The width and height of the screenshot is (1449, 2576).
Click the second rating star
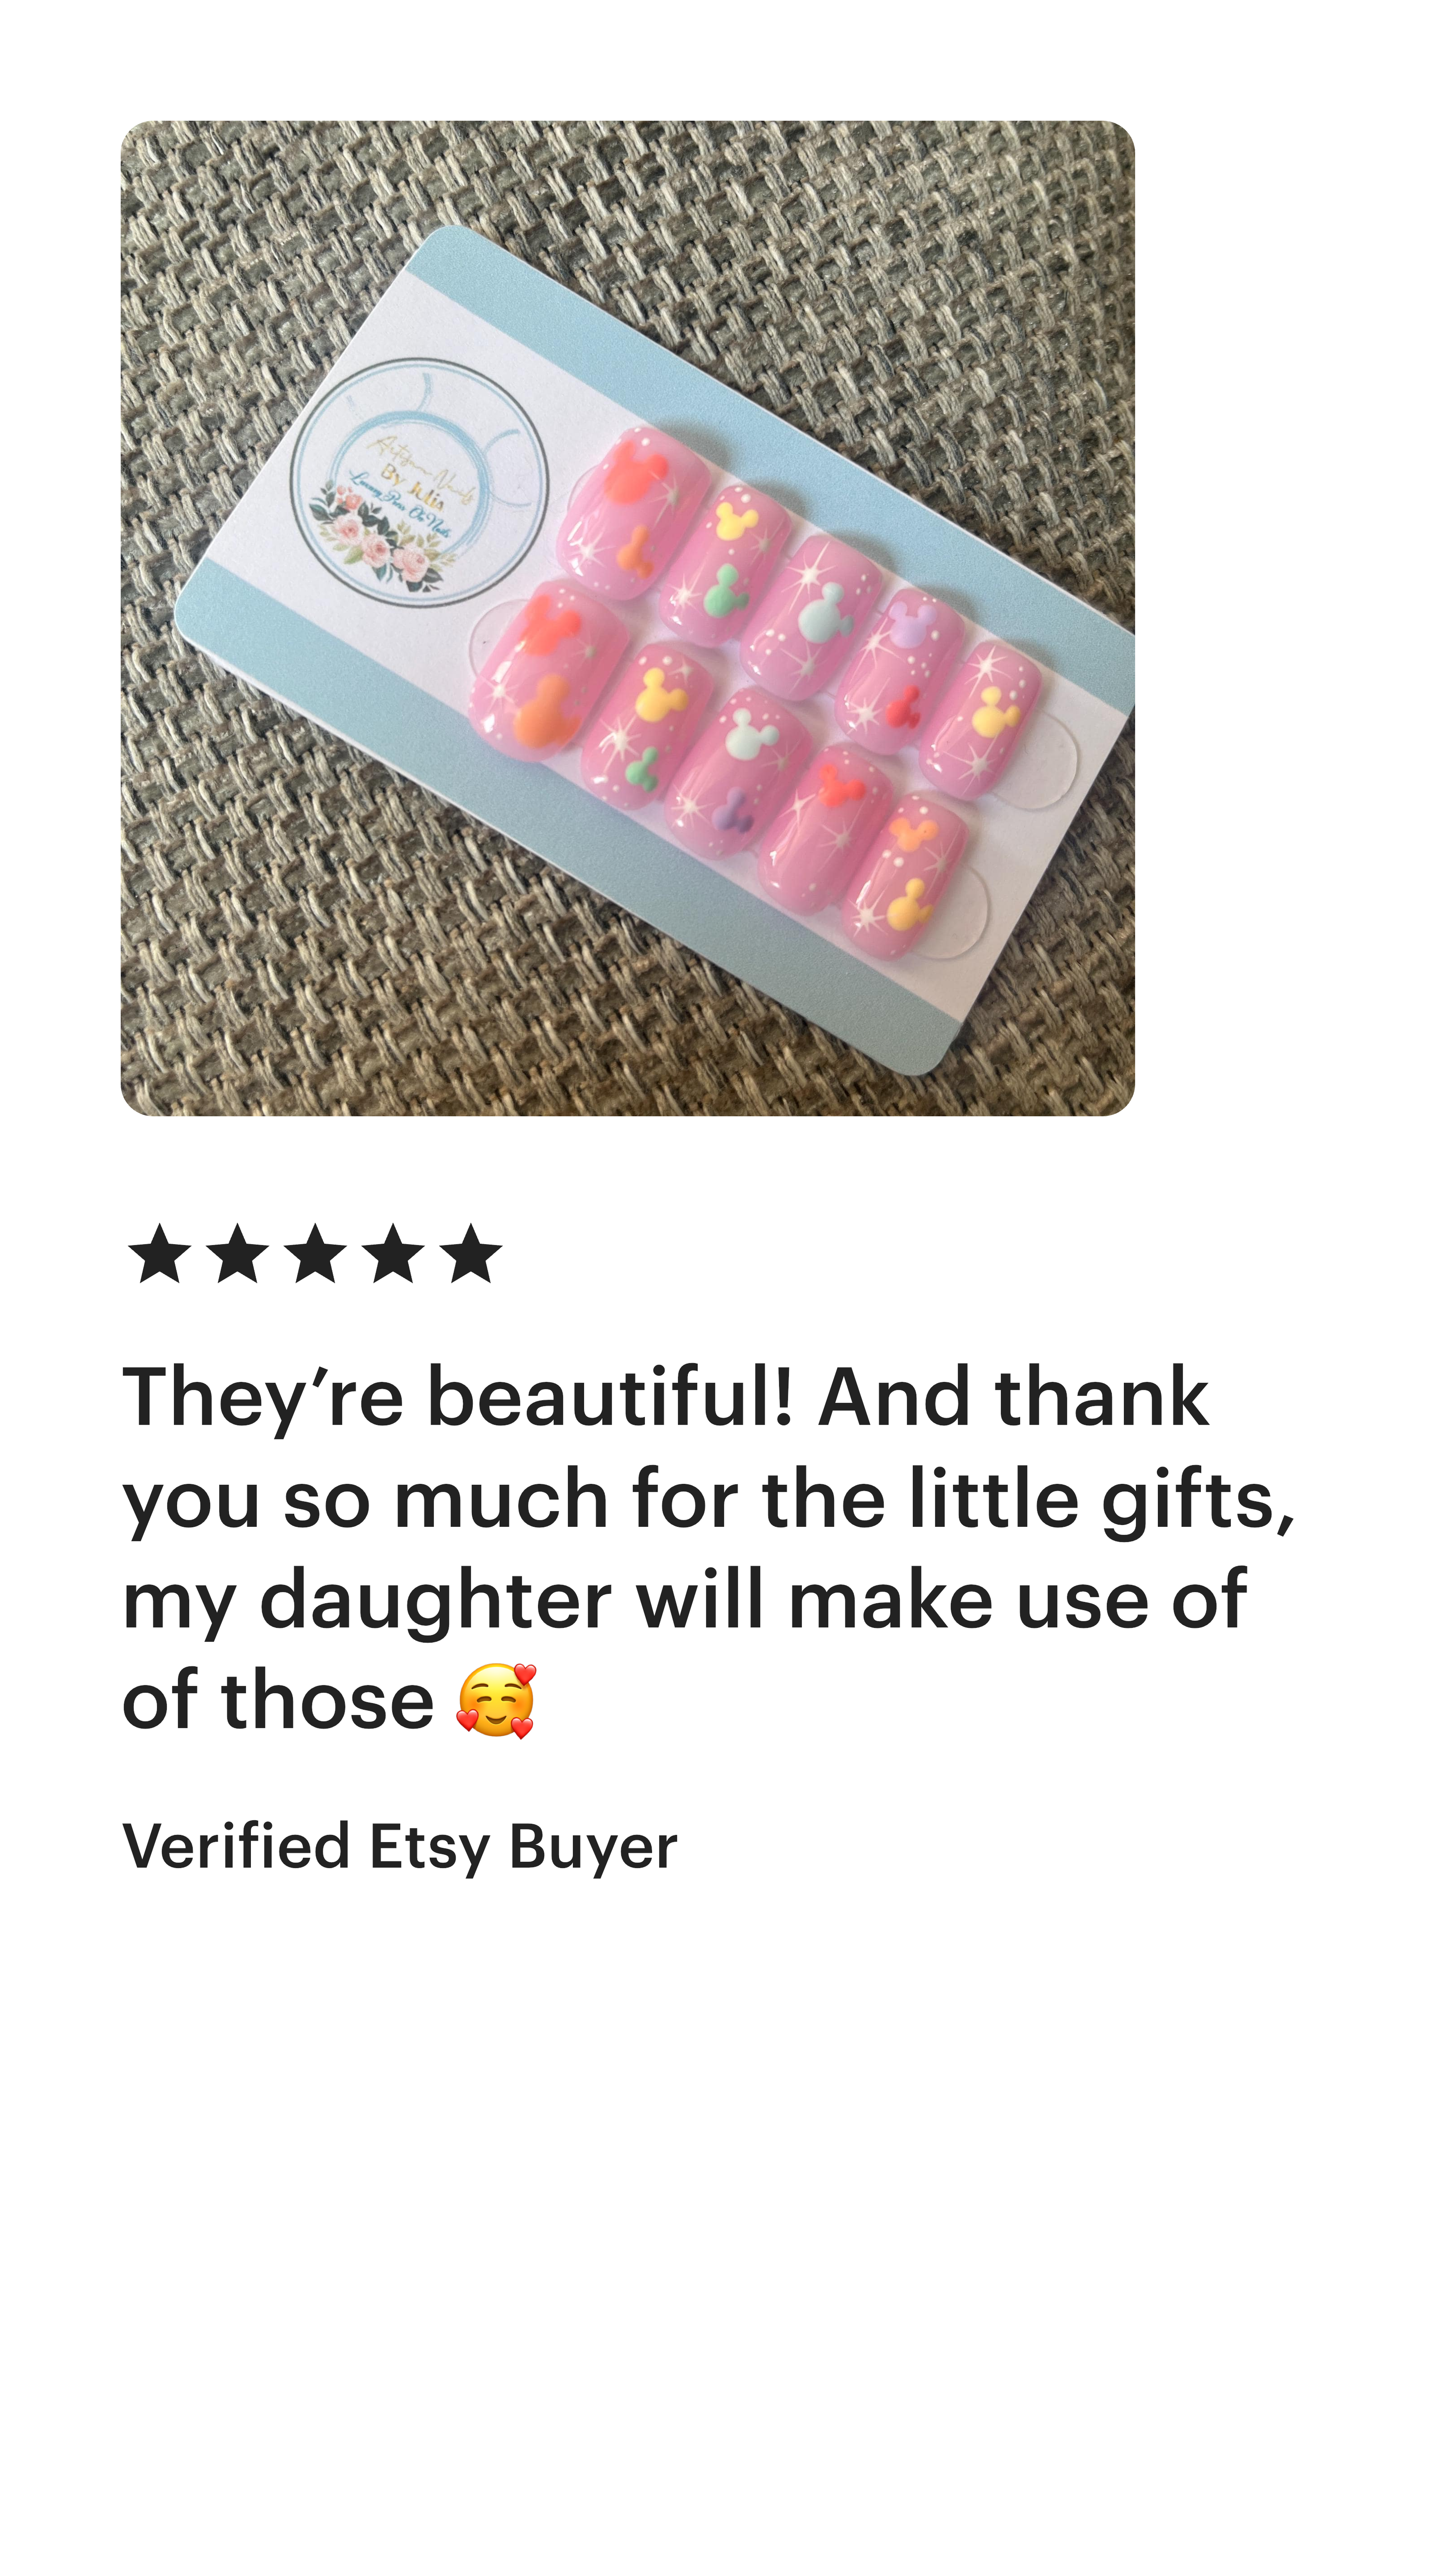tap(238, 1253)
